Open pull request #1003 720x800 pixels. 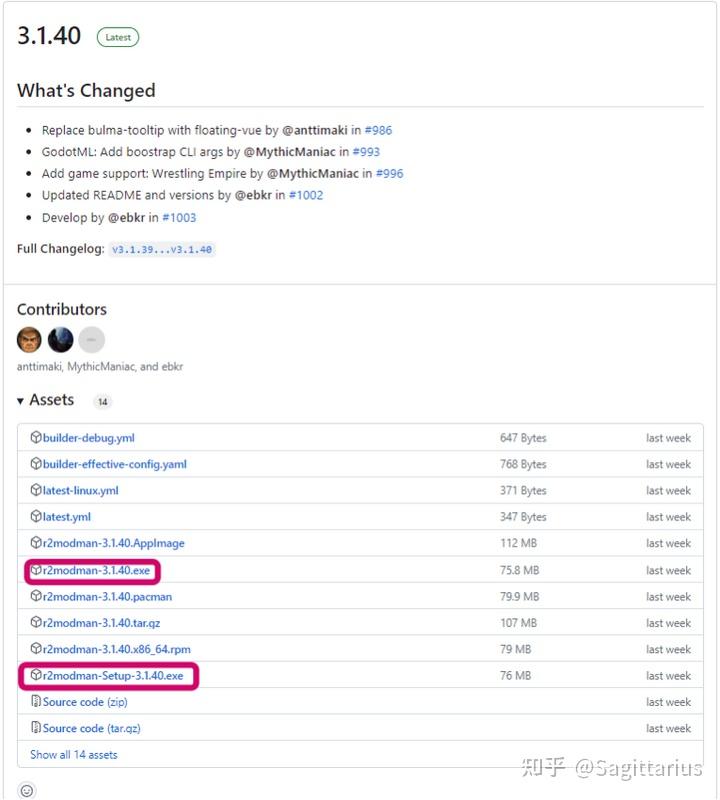point(179,217)
